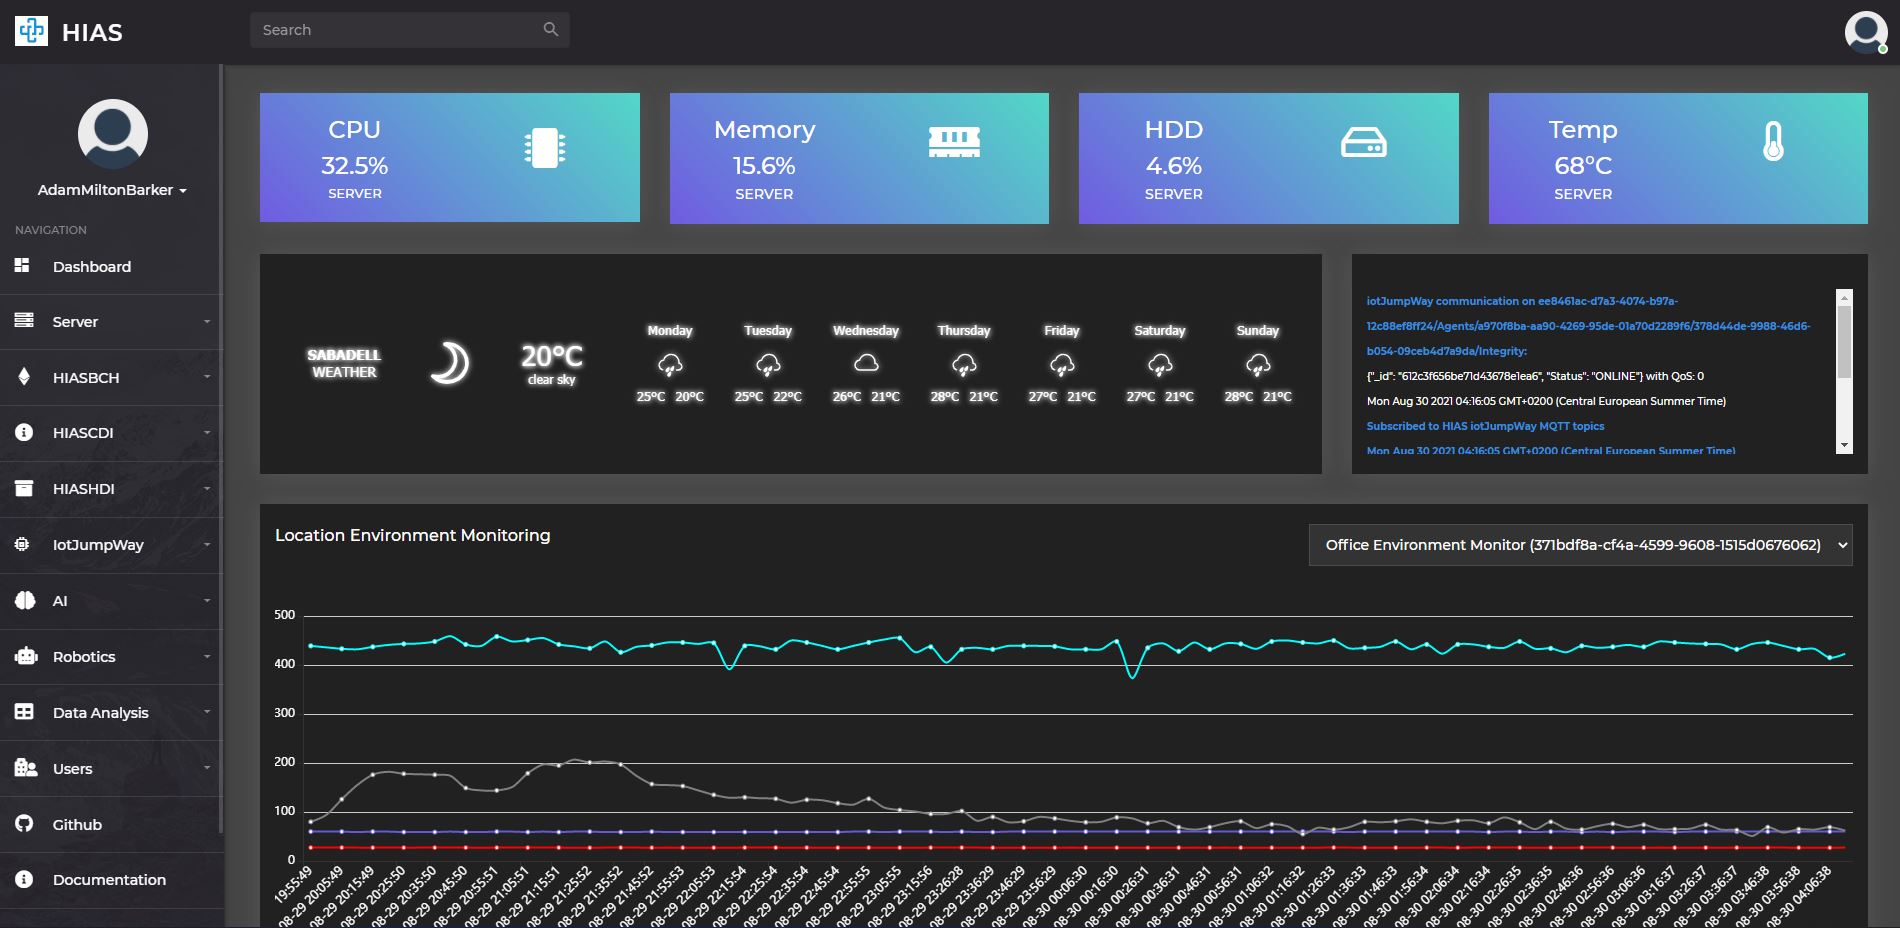Screen dimensions: 1900x928
Task: Open the AdamMiltonBarker user dropdown
Action: point(112,190)
